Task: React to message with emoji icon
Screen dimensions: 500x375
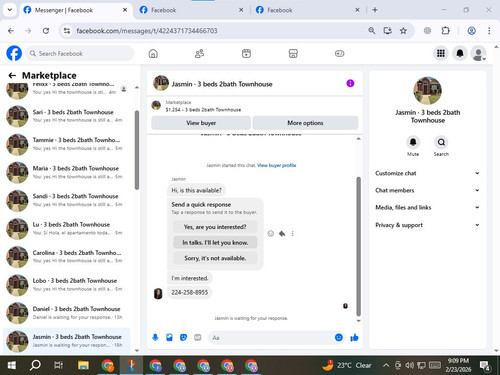Action: tap(271, 234)
